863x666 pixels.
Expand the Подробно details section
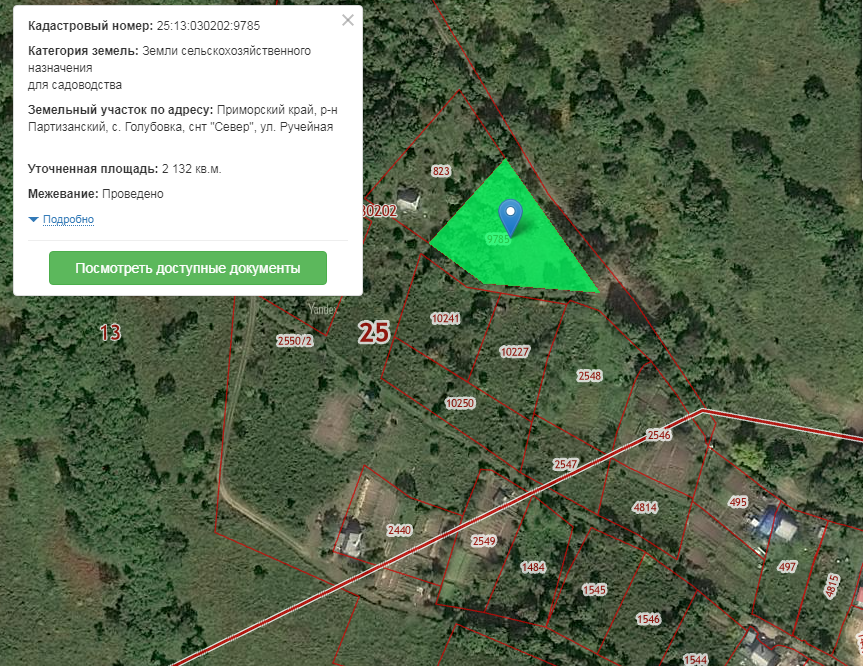(68, 219)
